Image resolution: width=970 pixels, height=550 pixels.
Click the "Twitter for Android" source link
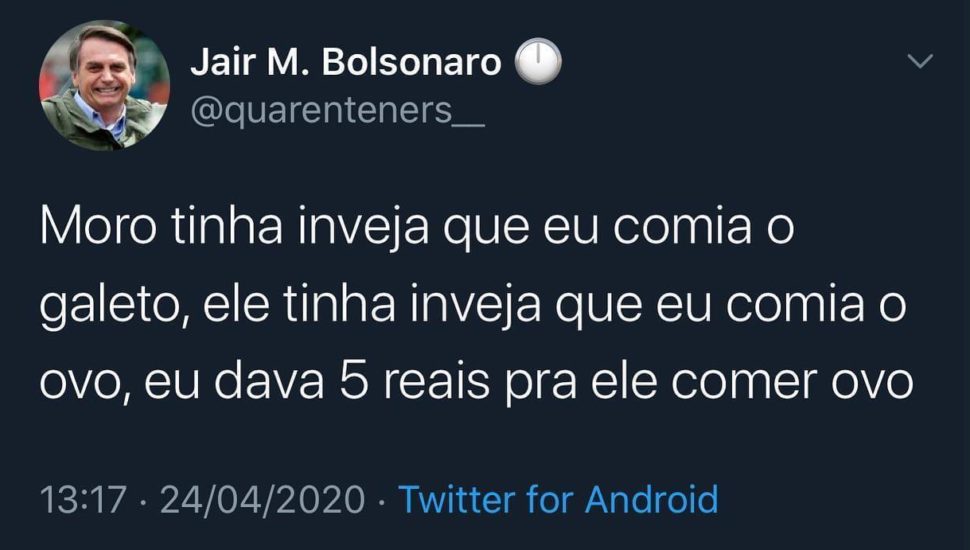(x=558, y=498)
